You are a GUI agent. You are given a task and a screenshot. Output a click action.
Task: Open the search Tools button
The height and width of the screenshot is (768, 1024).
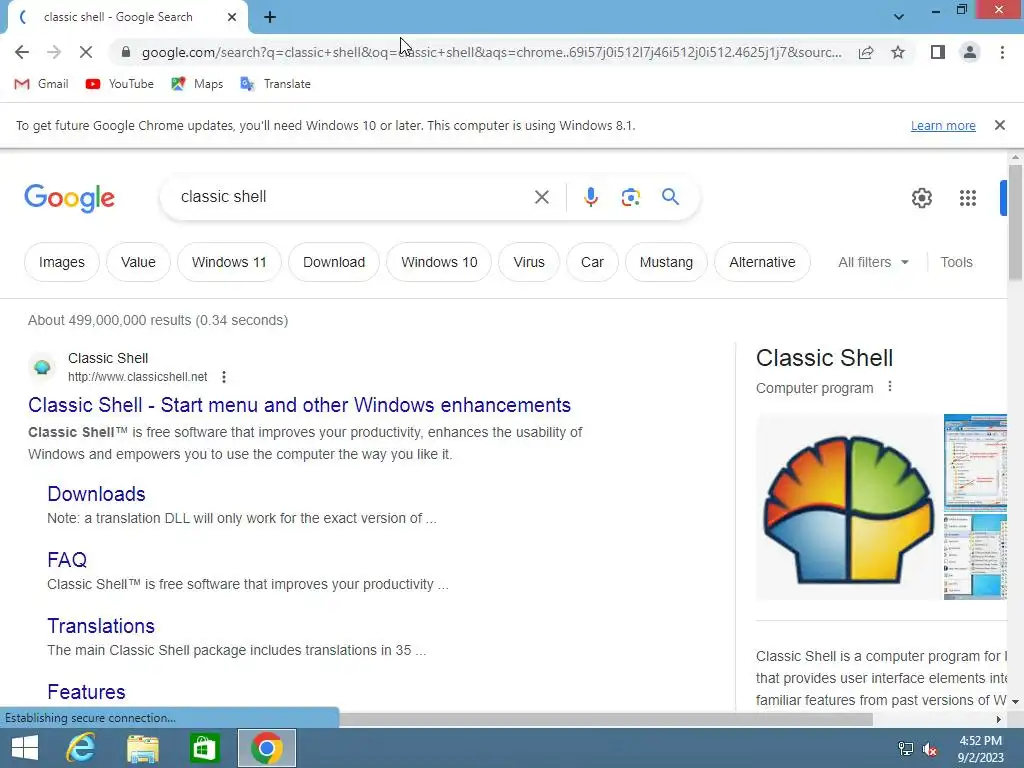pos(956,262)
